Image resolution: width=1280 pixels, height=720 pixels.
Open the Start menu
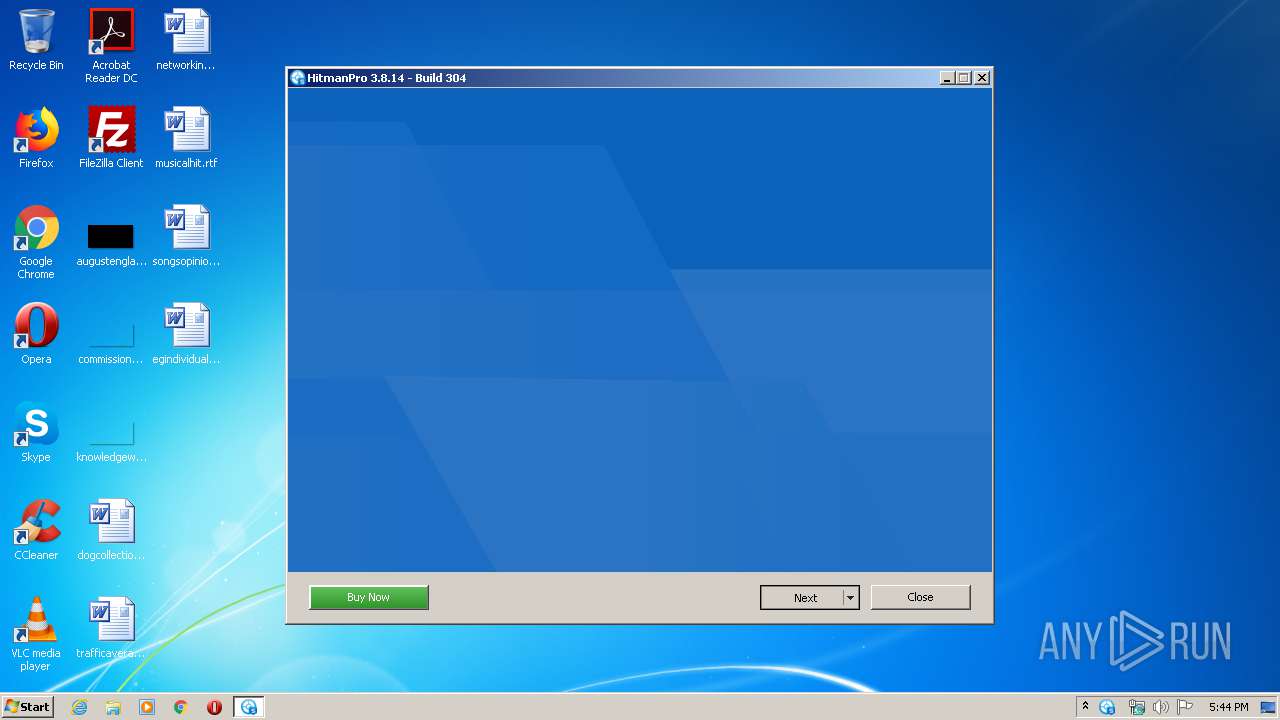tap(27, 707)
